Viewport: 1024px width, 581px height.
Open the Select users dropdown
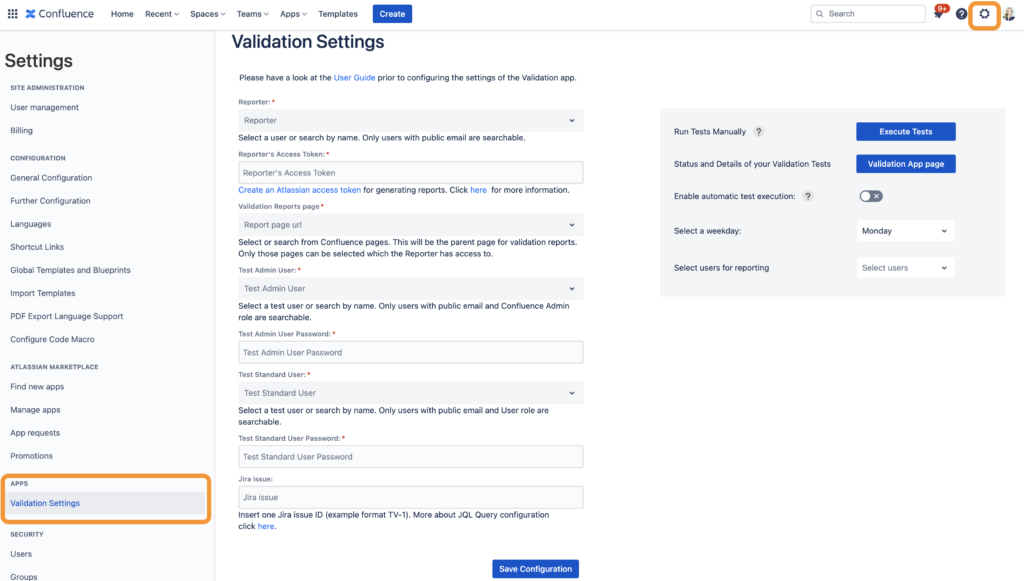pyautogui.click(x=905, y=268)
